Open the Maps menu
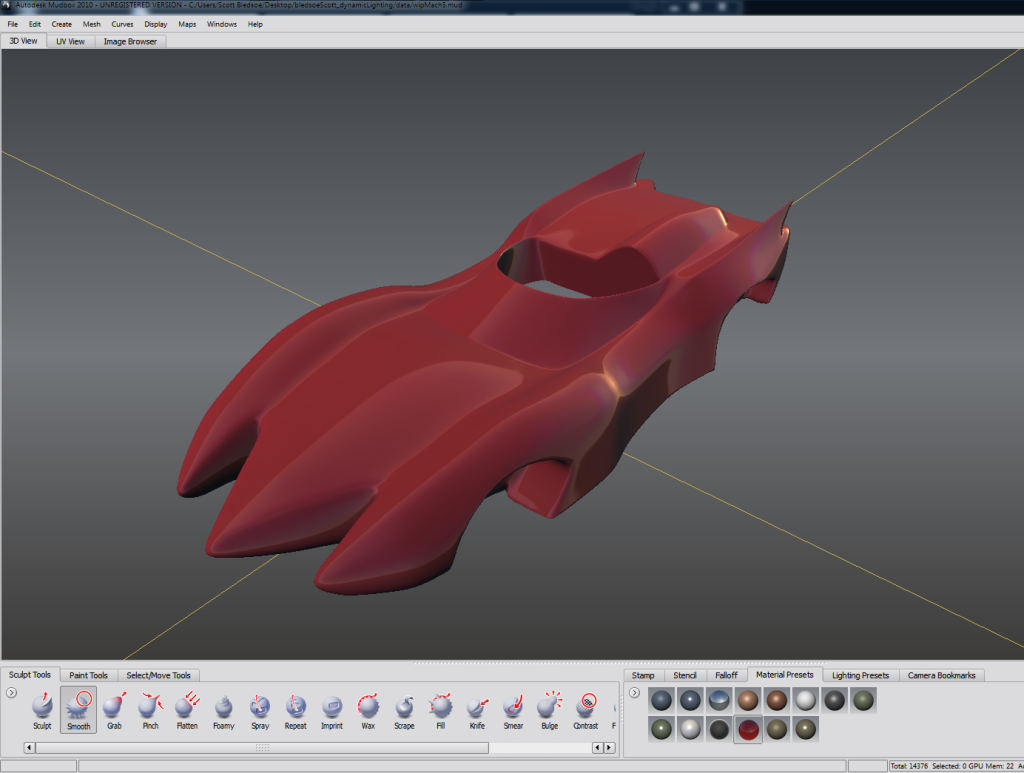The width and height of the screenshot is (1024, 773). [x=186, y=24]
